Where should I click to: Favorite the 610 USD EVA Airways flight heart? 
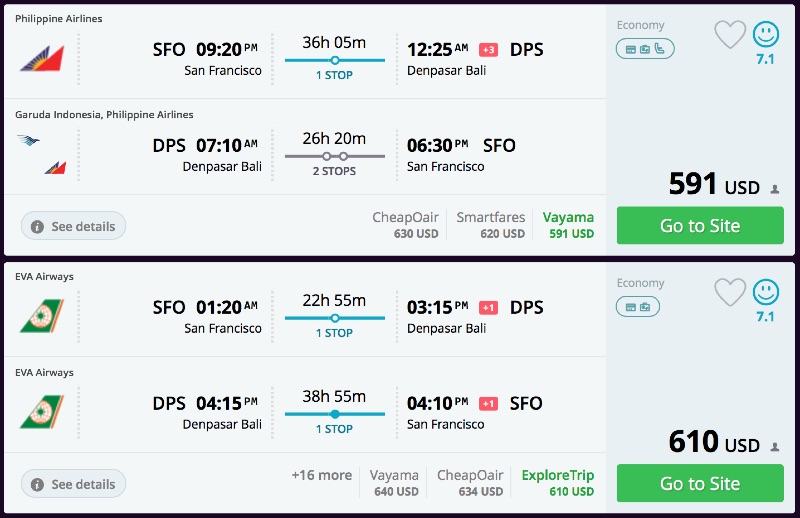tap(730, 292)
